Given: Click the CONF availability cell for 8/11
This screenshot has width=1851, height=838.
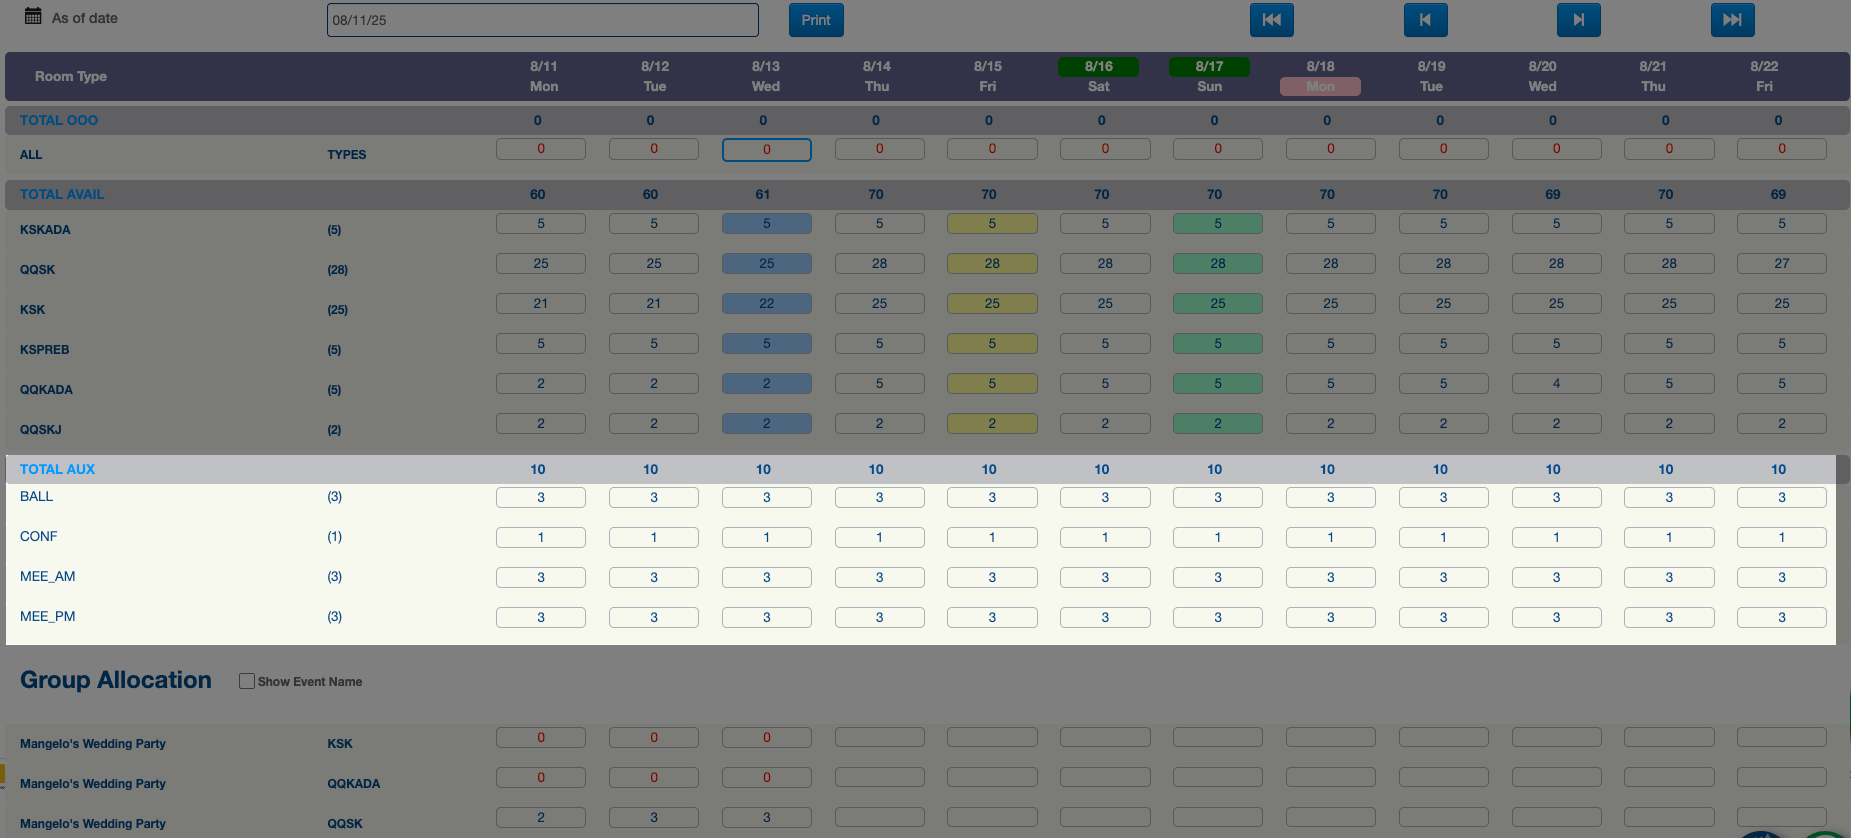Looking at the screenshot, I should [541, 537].
